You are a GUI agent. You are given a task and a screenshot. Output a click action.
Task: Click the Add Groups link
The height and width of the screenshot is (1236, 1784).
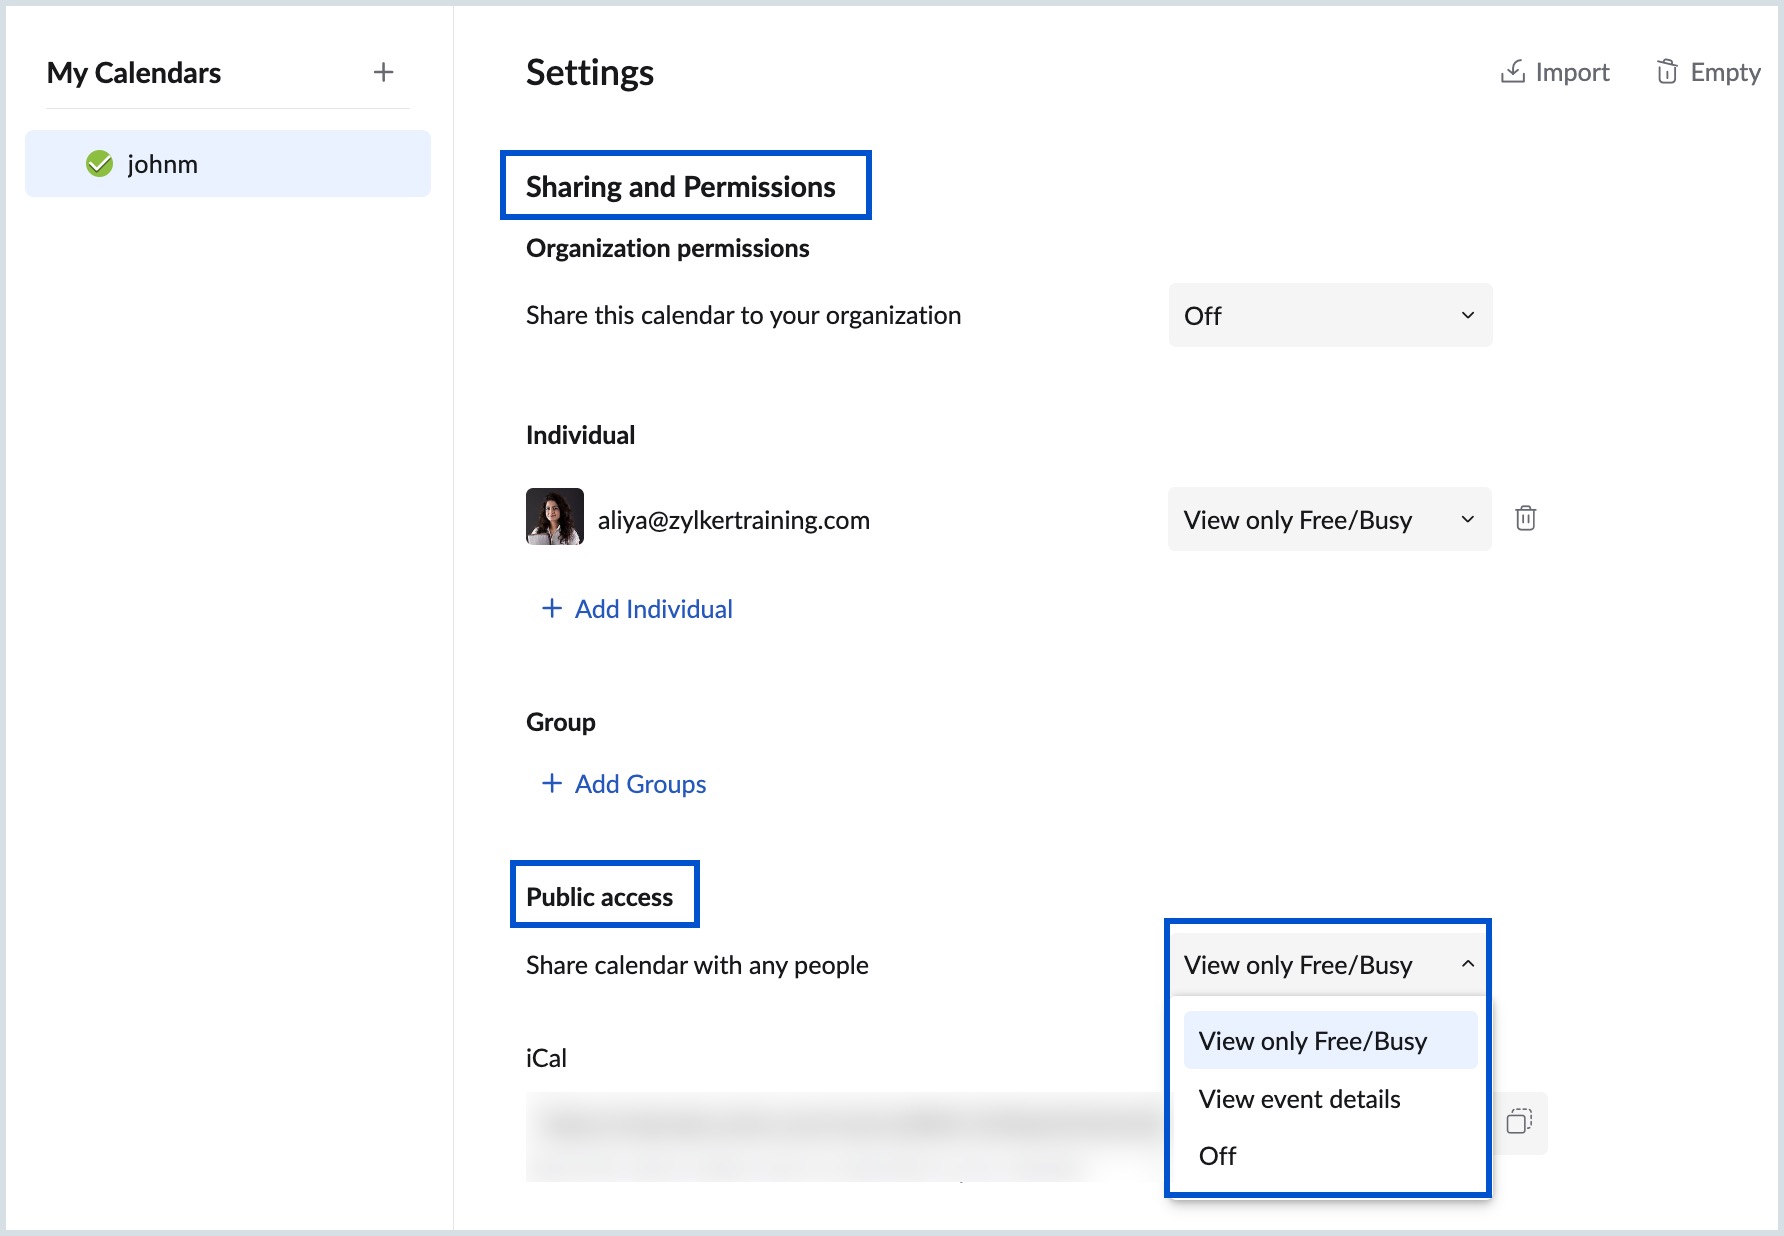(x=640, y=784)
